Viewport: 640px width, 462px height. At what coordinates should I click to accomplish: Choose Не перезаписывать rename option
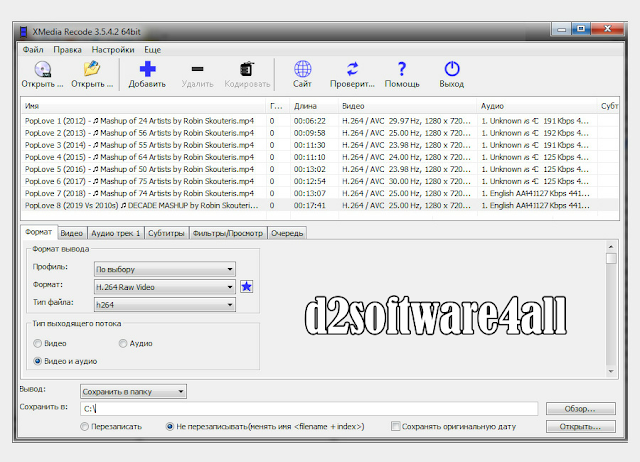pos(170,426)
